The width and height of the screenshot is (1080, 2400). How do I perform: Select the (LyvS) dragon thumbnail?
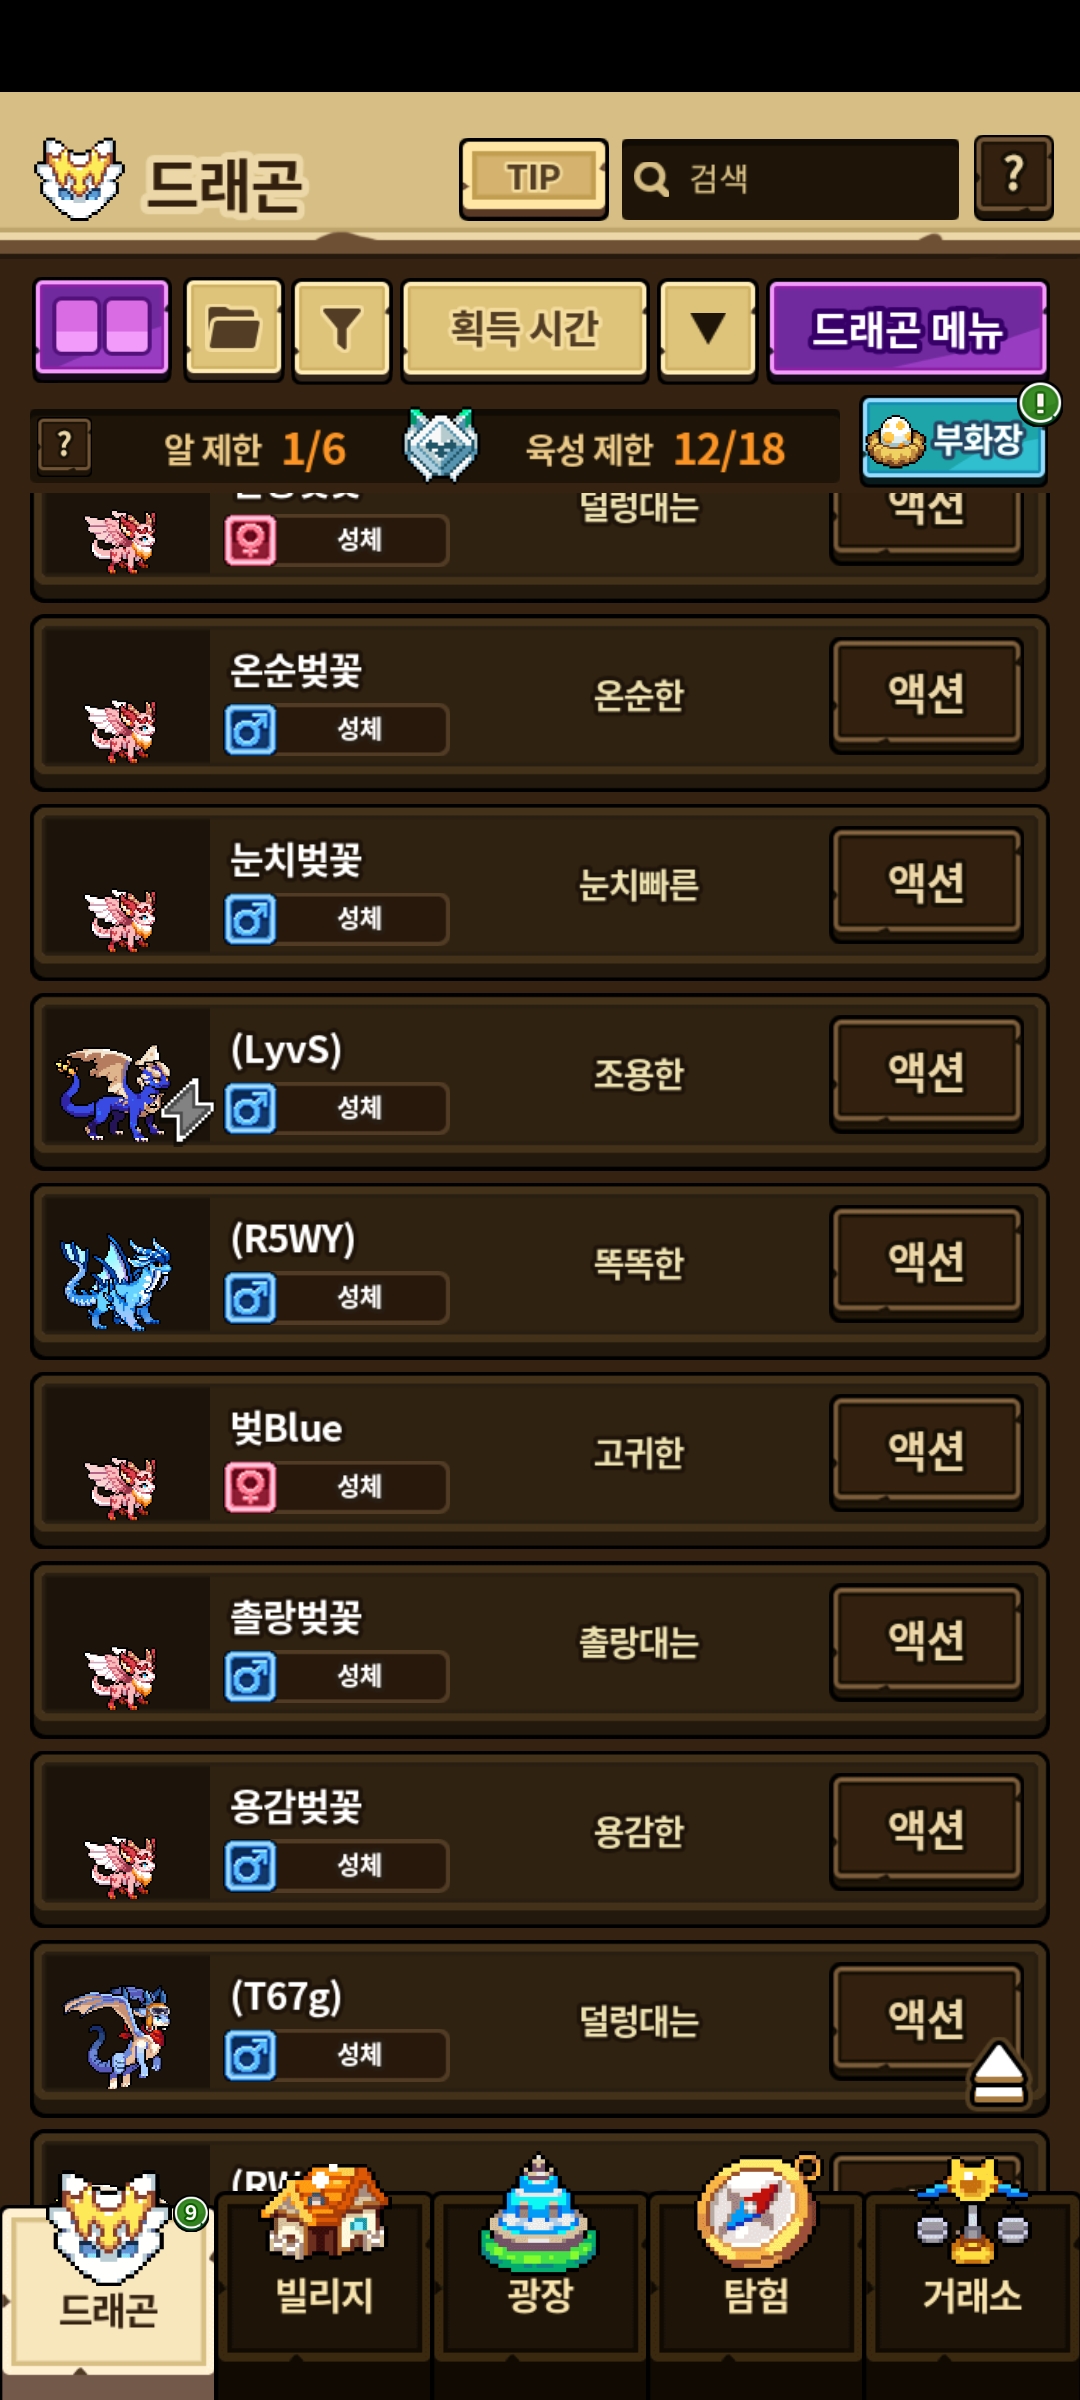126,1094
